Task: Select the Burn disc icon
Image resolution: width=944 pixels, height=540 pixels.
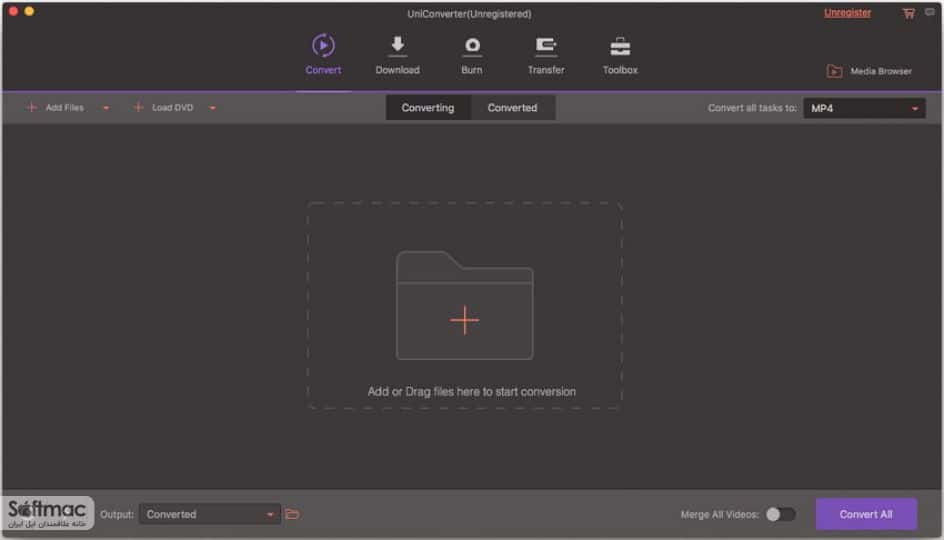Action: (x=472, y=46)
